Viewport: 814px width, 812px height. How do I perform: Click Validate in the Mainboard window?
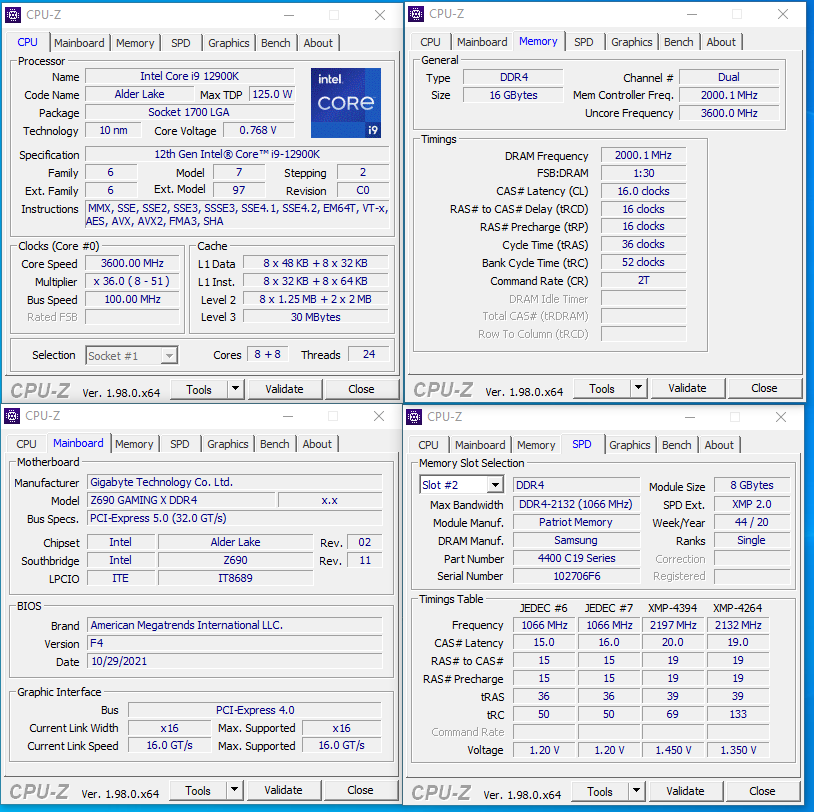(283, 790)
